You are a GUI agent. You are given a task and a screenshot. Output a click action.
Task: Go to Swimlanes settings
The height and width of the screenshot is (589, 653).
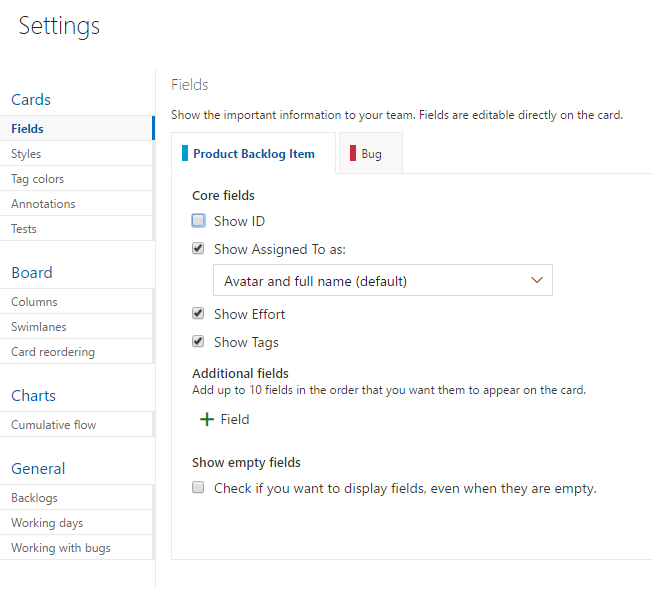77,326
